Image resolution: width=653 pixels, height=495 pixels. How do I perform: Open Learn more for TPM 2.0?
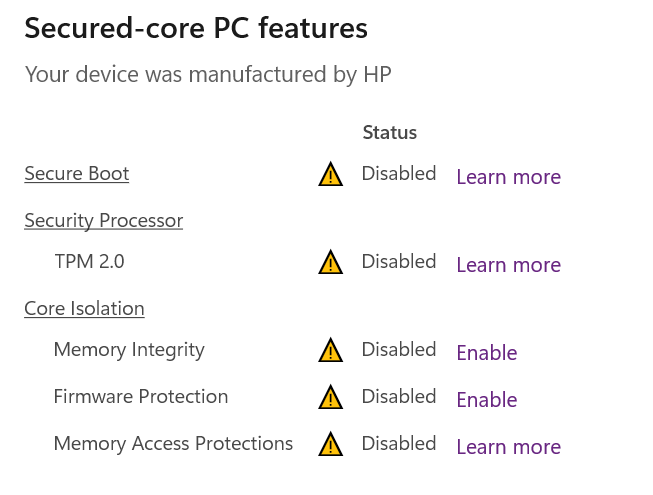point(508,265)
